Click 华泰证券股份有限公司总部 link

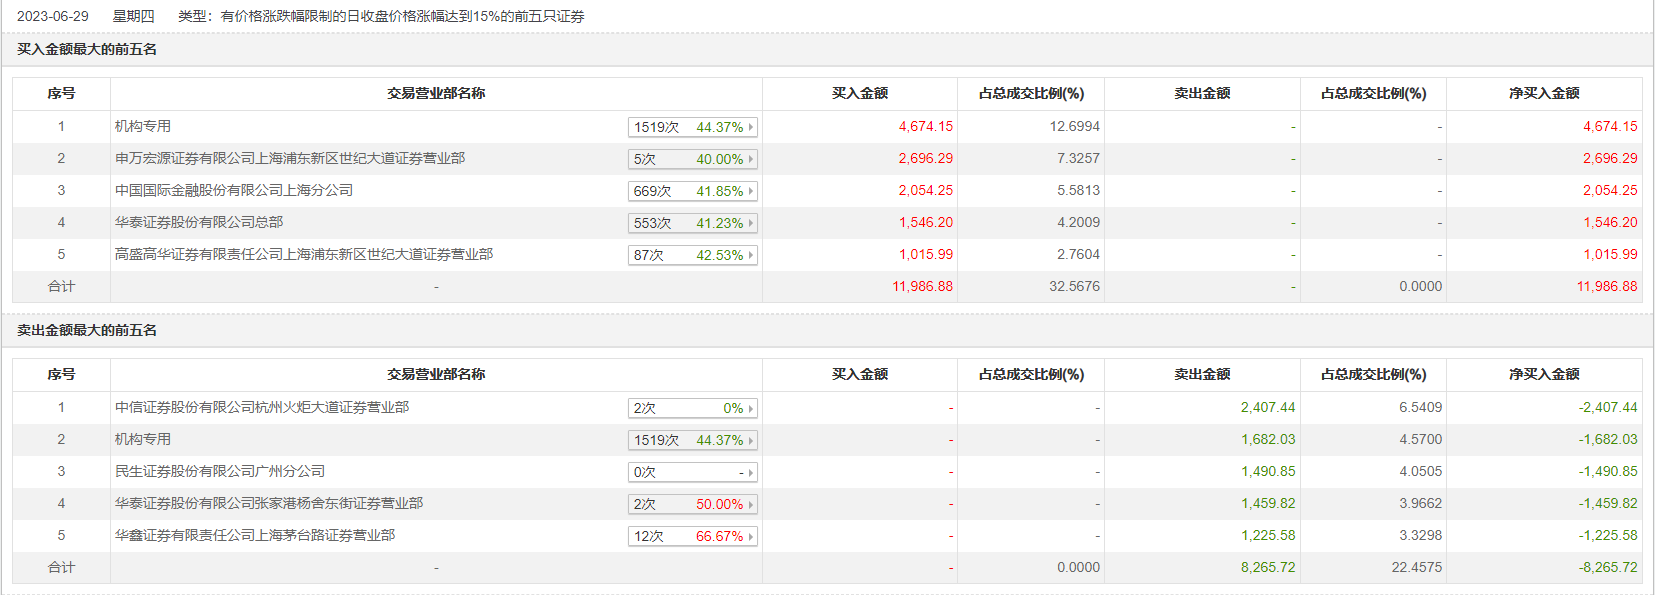click(x=199, y=222)
